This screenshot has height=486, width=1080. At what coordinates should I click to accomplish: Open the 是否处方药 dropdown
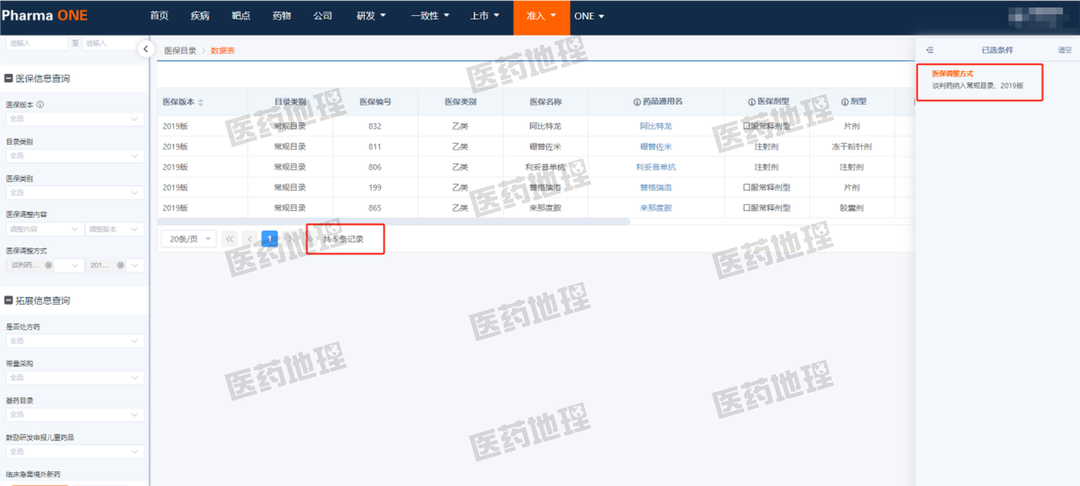[x=75, y=340]
